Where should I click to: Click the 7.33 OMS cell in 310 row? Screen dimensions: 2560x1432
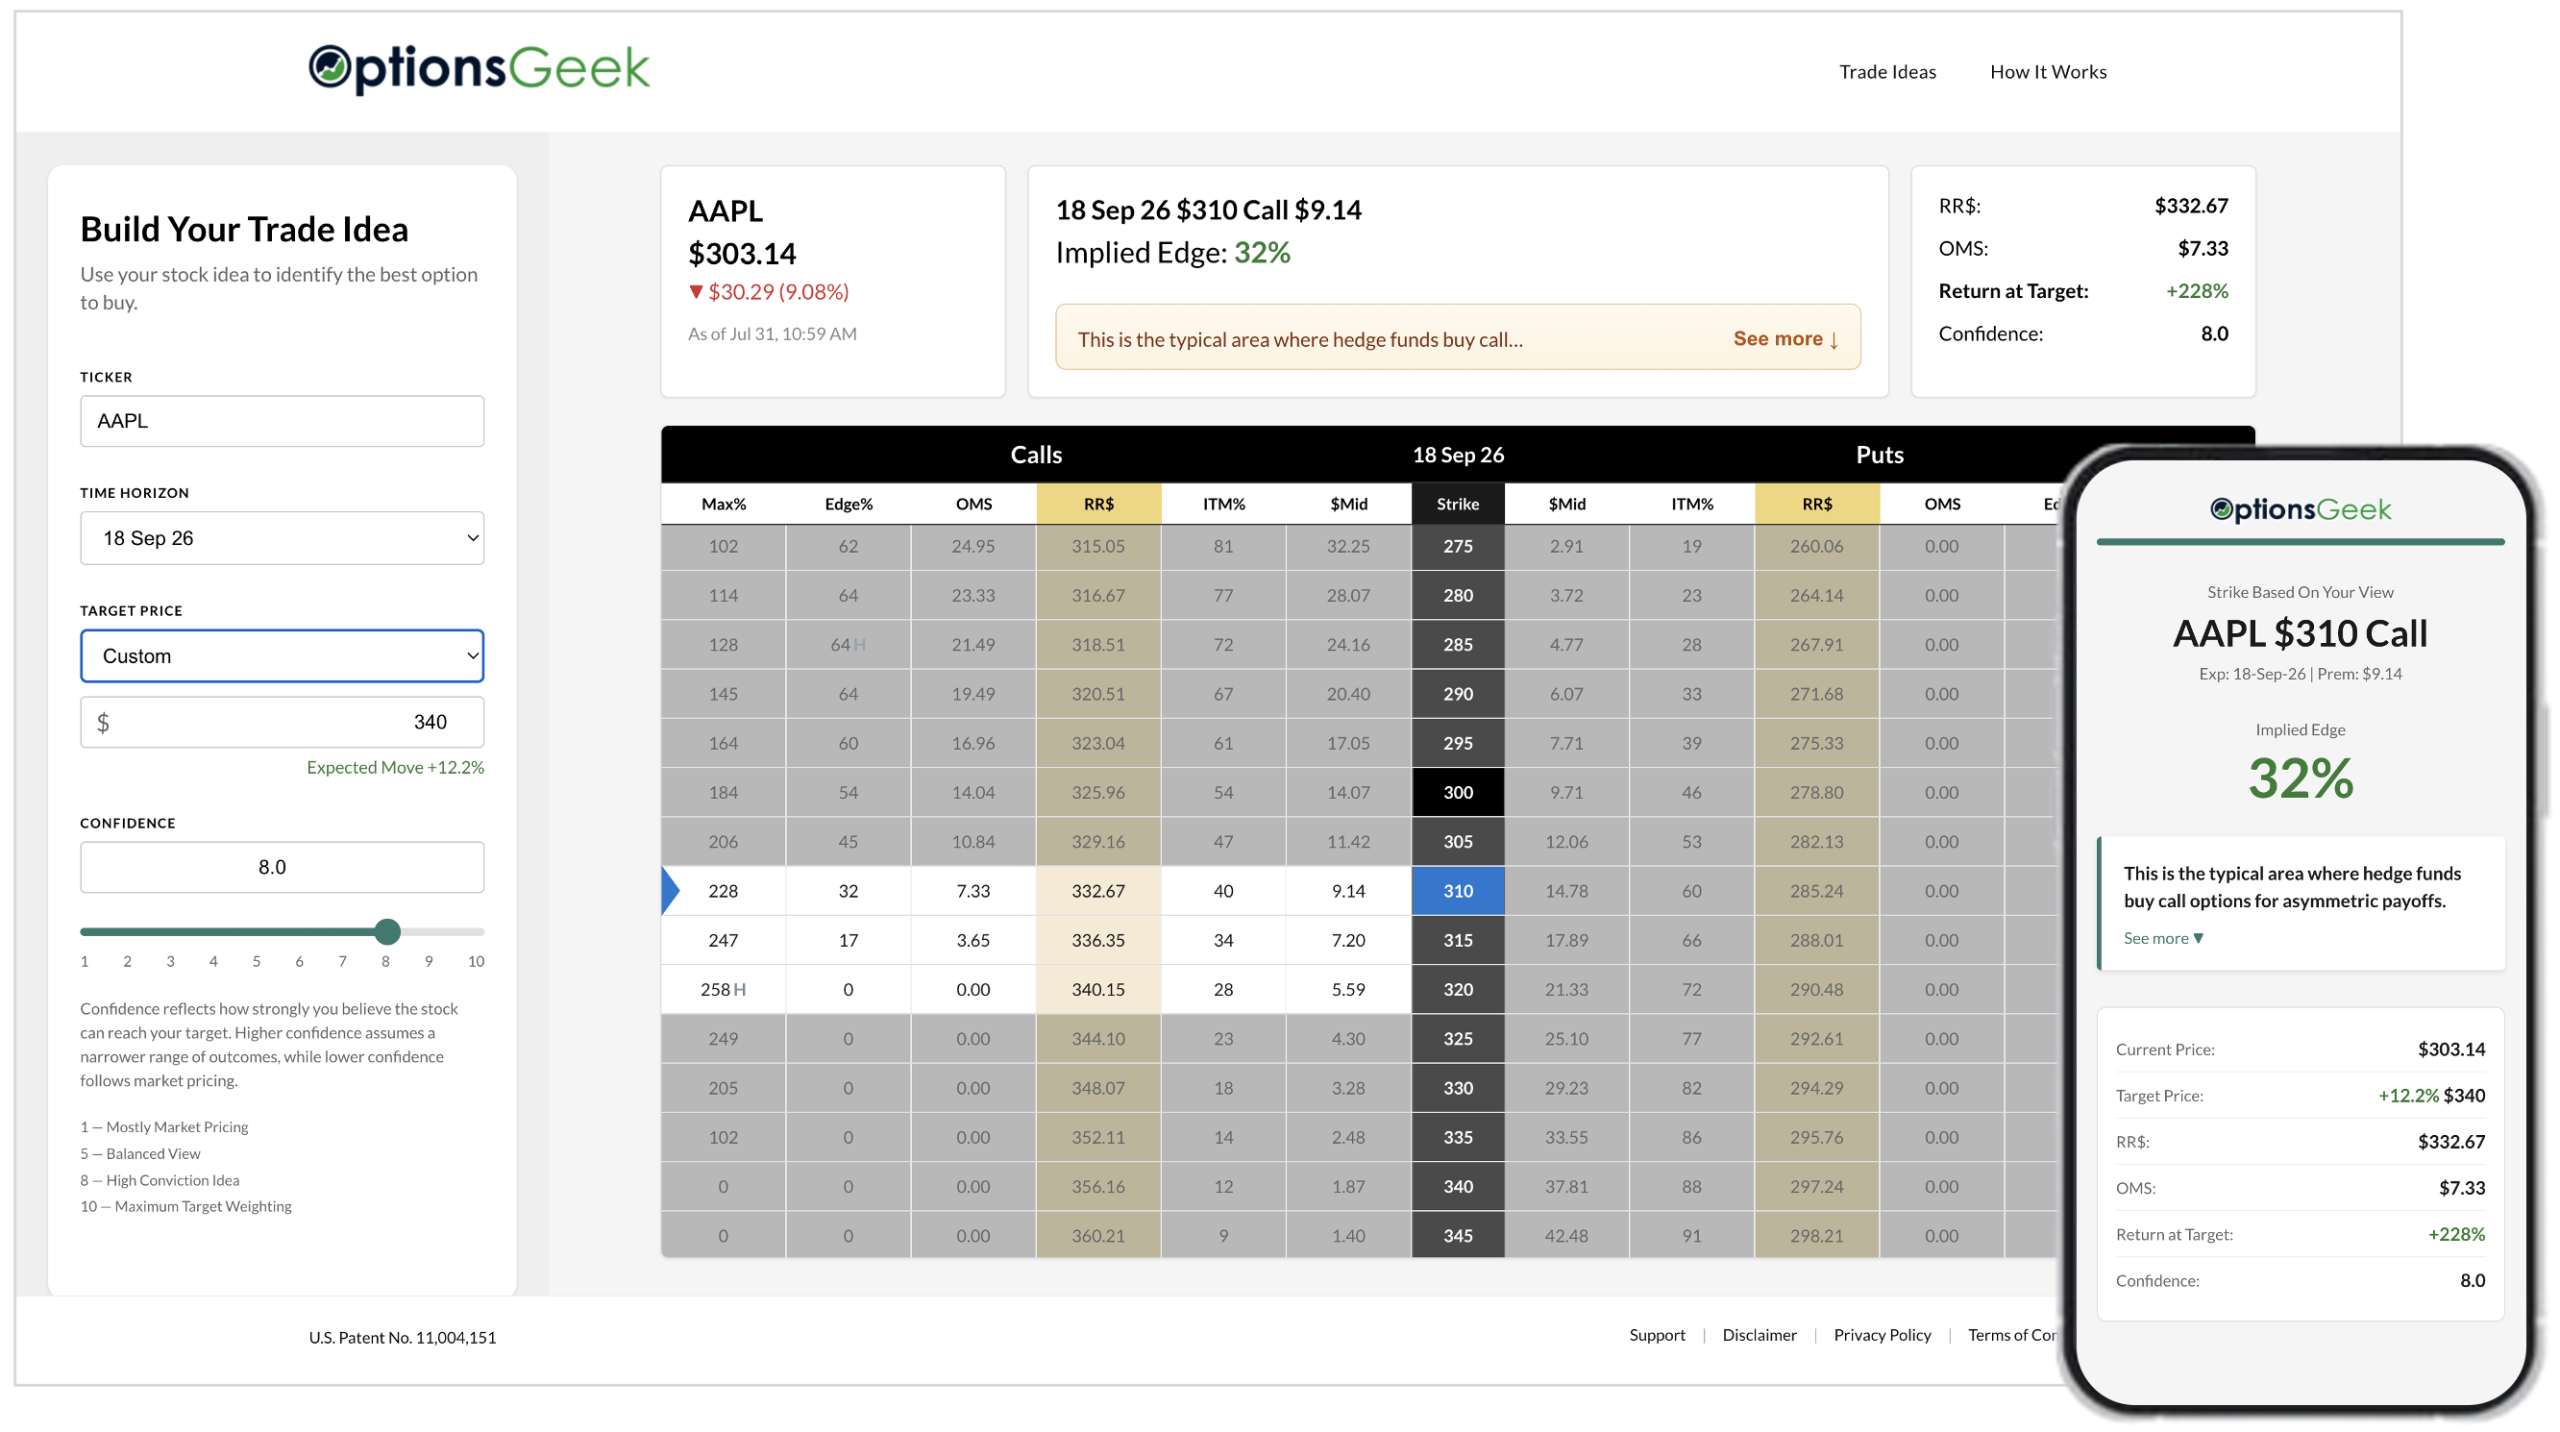pyautogui.click(x=972, y=890)
